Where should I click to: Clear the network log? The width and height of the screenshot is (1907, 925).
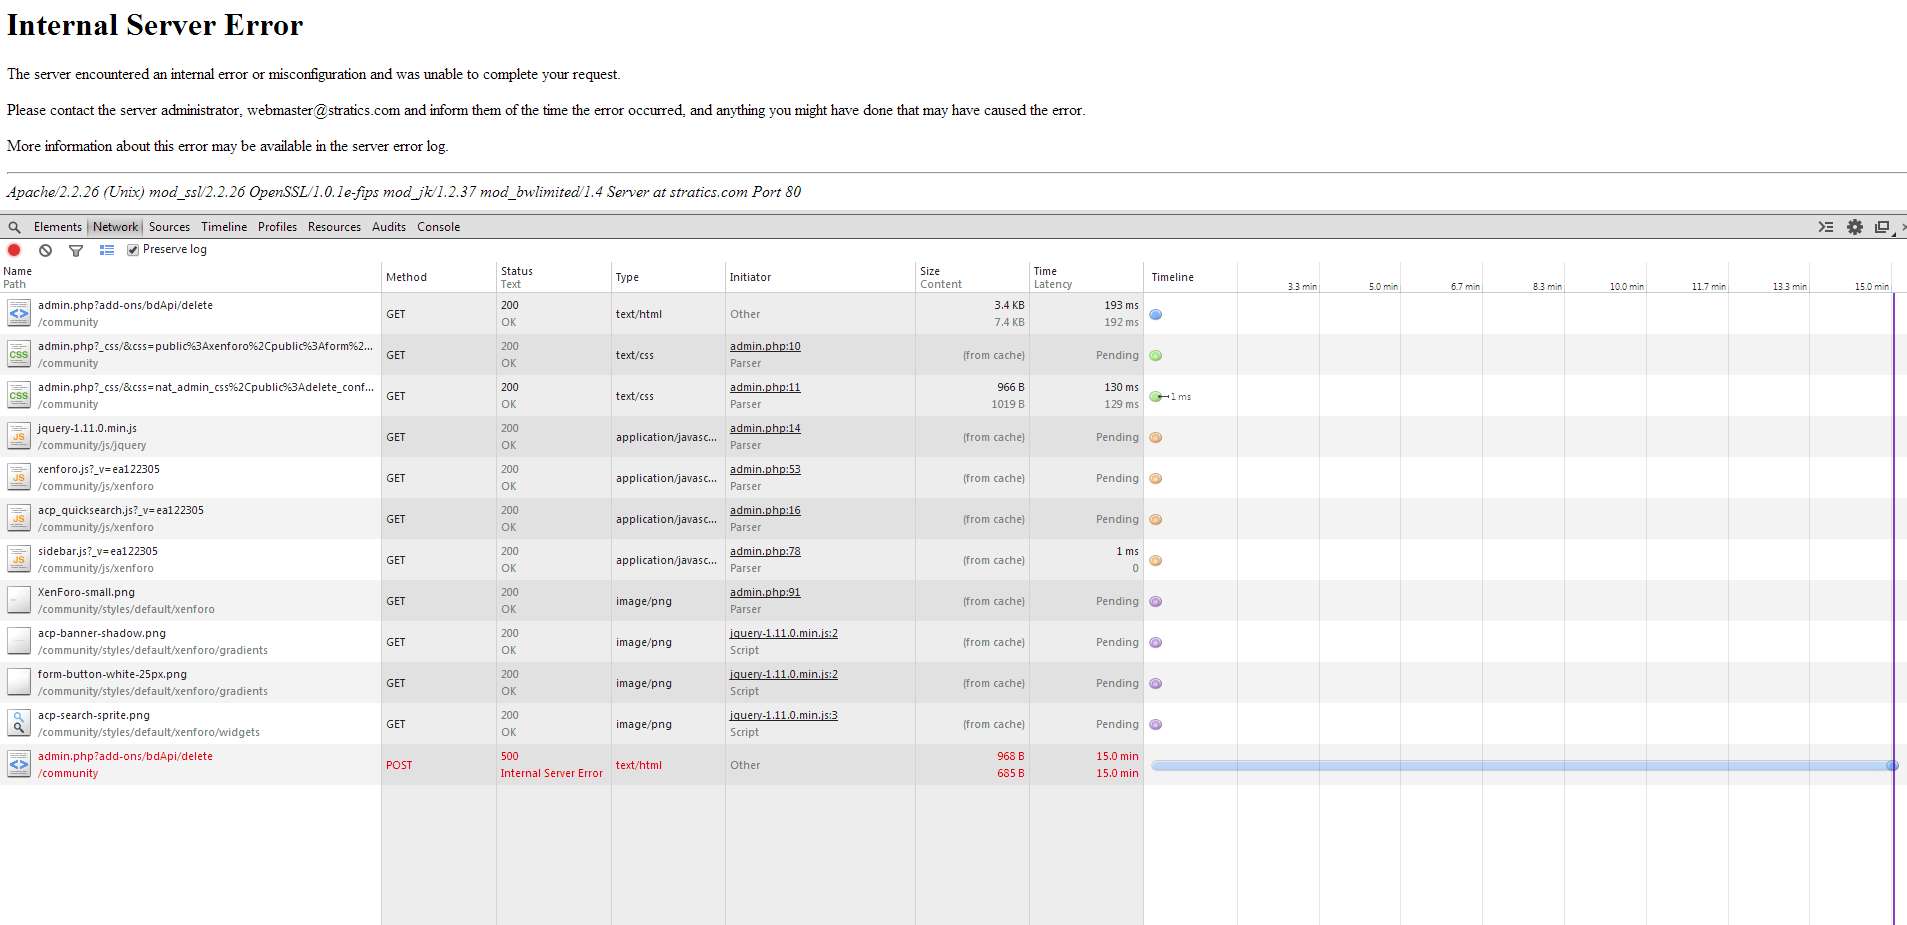click(x=45, y=250)
